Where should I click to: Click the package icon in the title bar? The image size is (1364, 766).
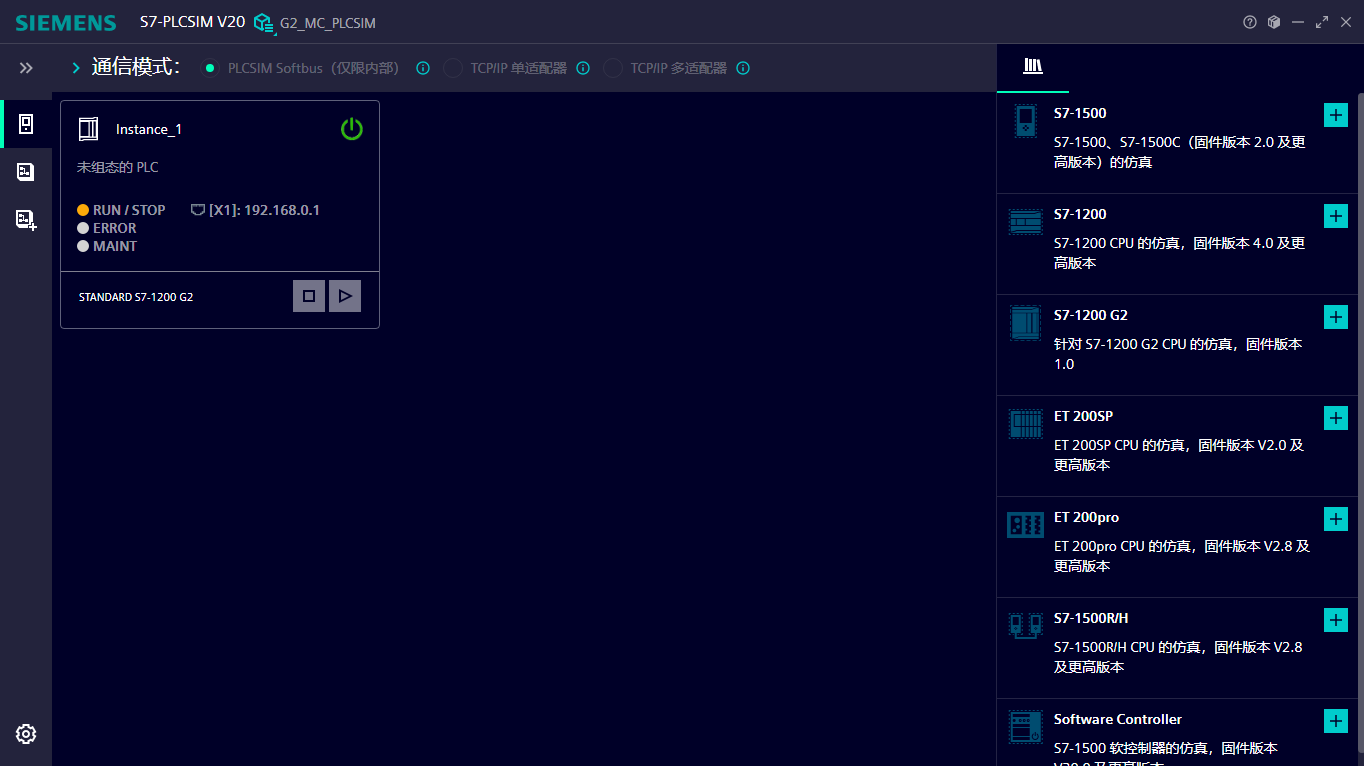(1274, 21)
